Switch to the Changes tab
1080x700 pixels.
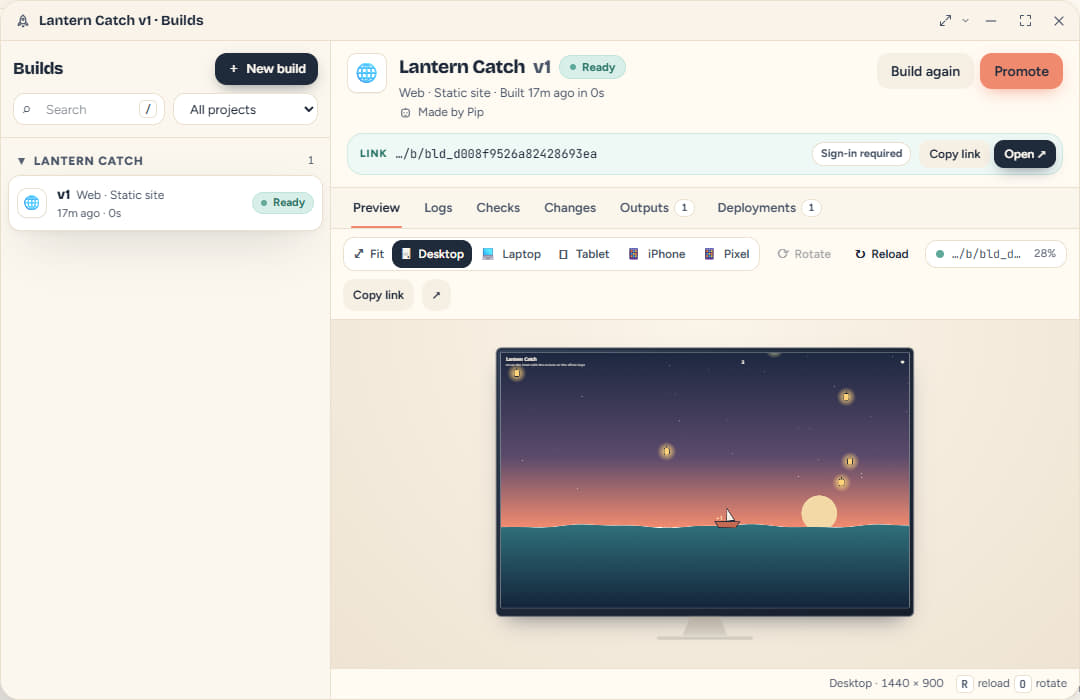point(570,208)
